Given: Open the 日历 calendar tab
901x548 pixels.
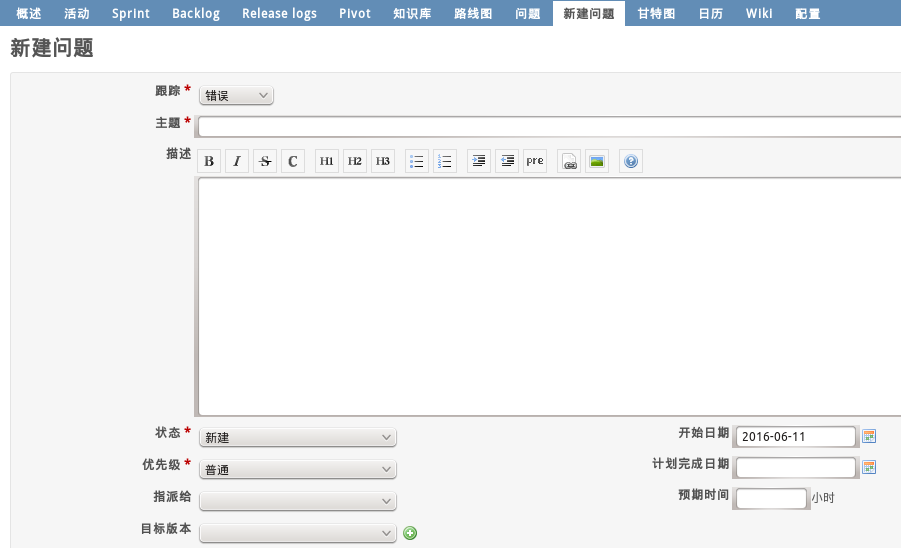Looking at the screenshot, I should pos(711,13).
